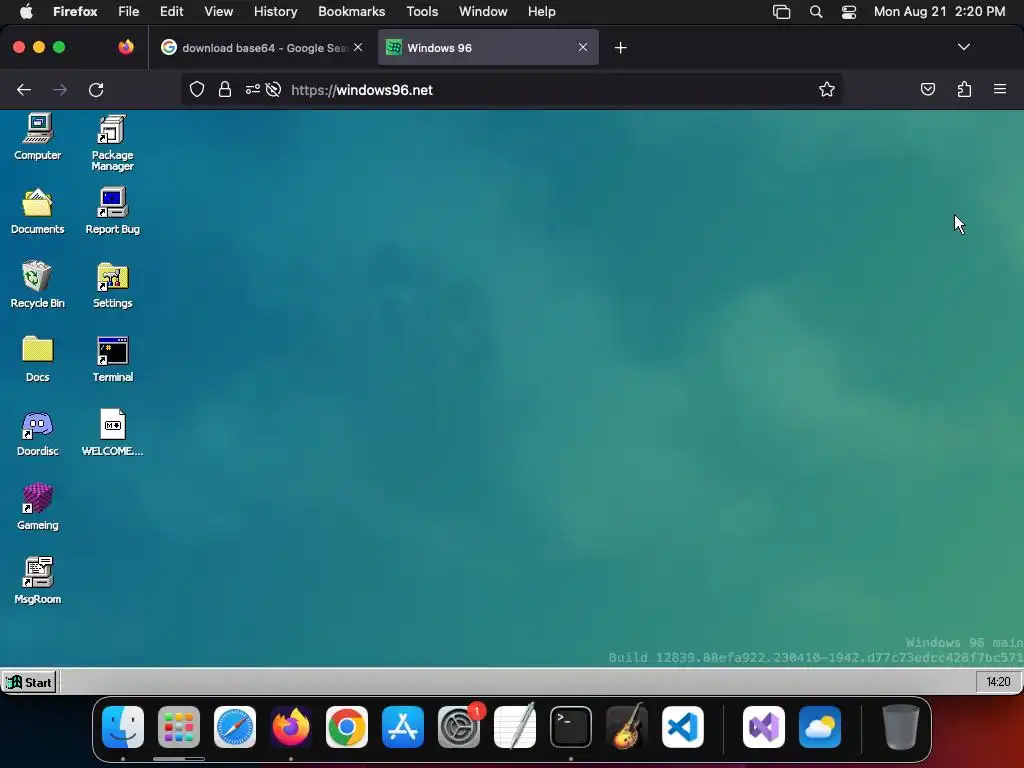Expand the list all tabs chevron
The width and height of the screenshot is (1024, 768).
[x=963, y=47]
